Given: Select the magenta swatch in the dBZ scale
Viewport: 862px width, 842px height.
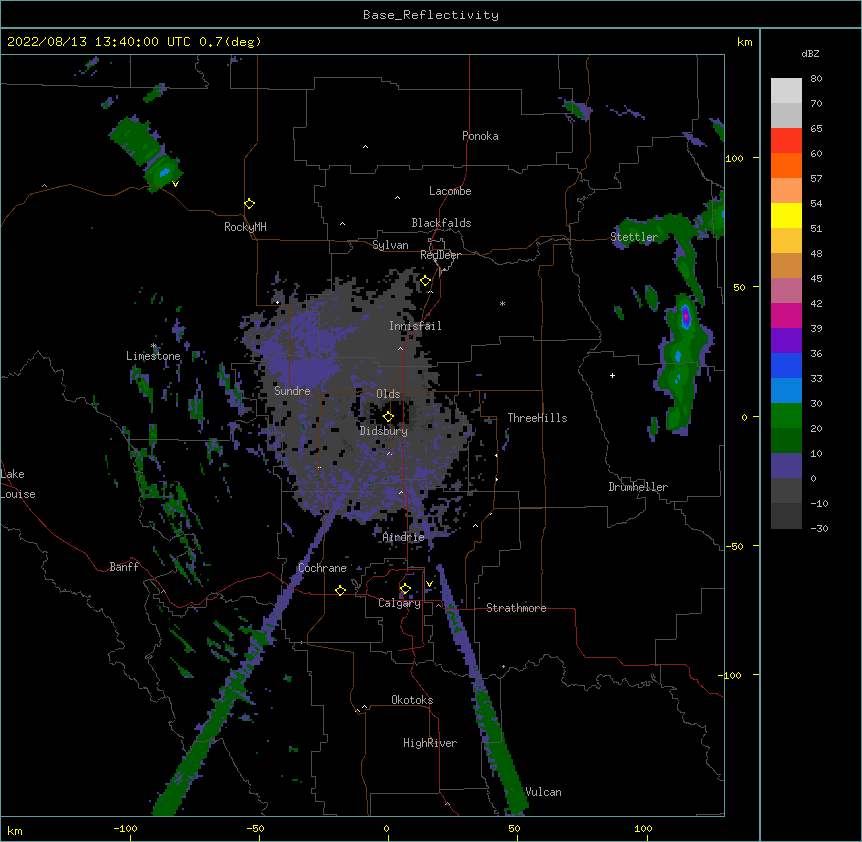Looking at the screenshot, I should click(786, 315).
